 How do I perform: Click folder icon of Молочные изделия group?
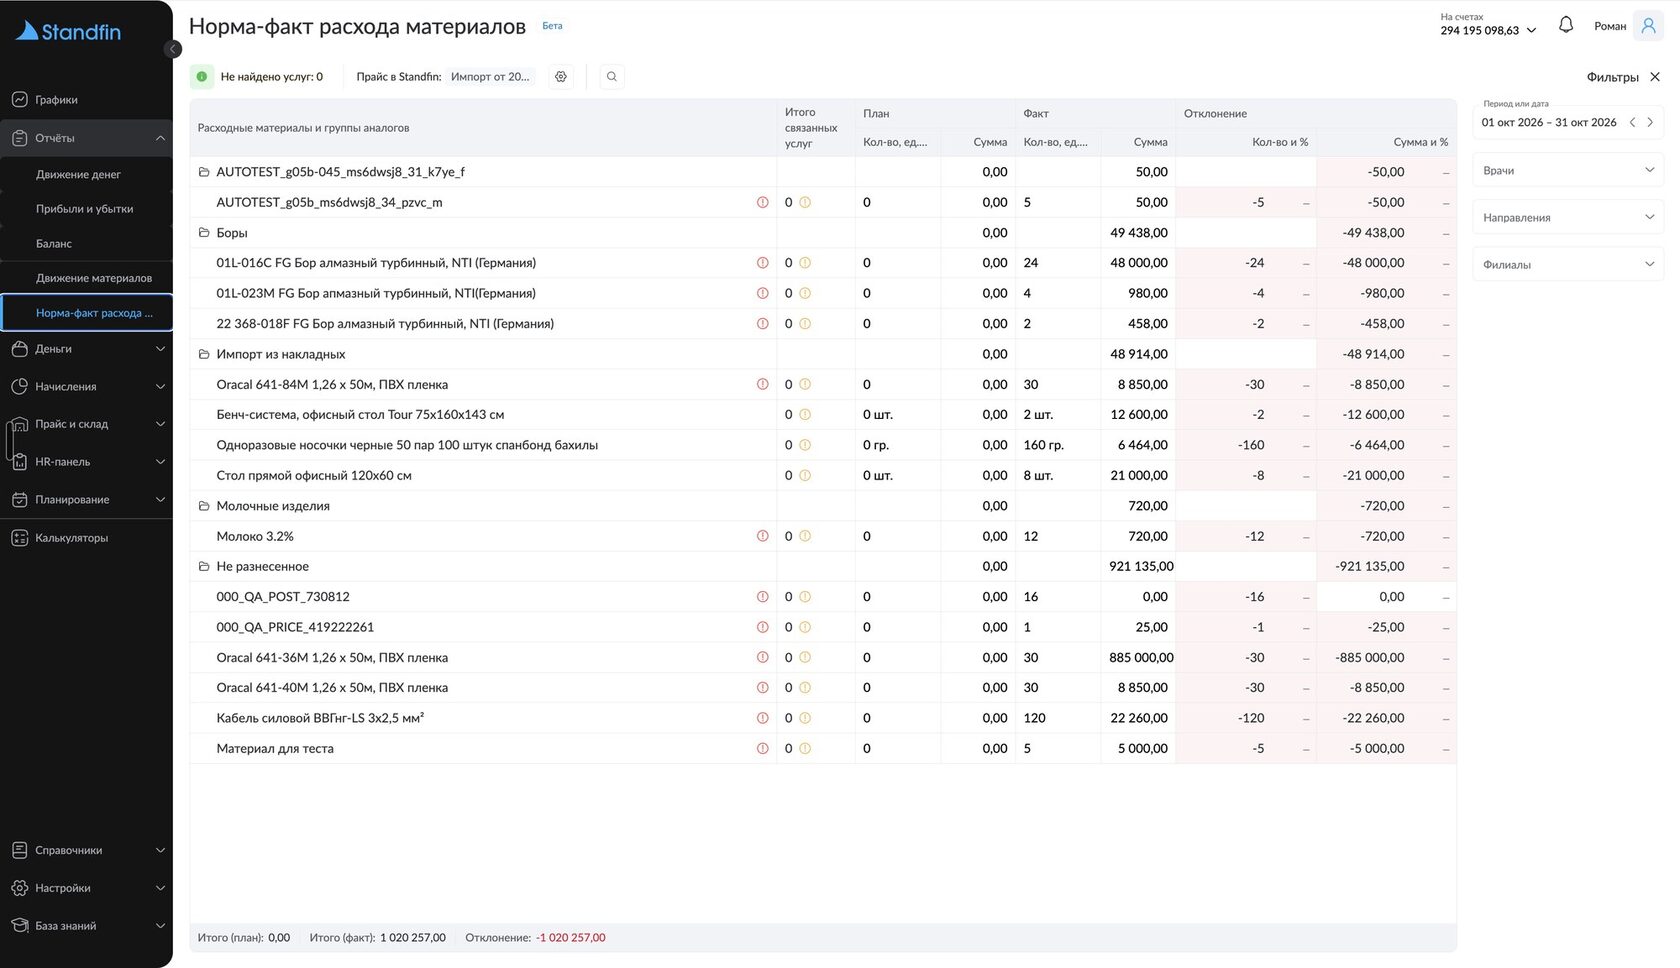pyautogui.click(x=204, y=506)
